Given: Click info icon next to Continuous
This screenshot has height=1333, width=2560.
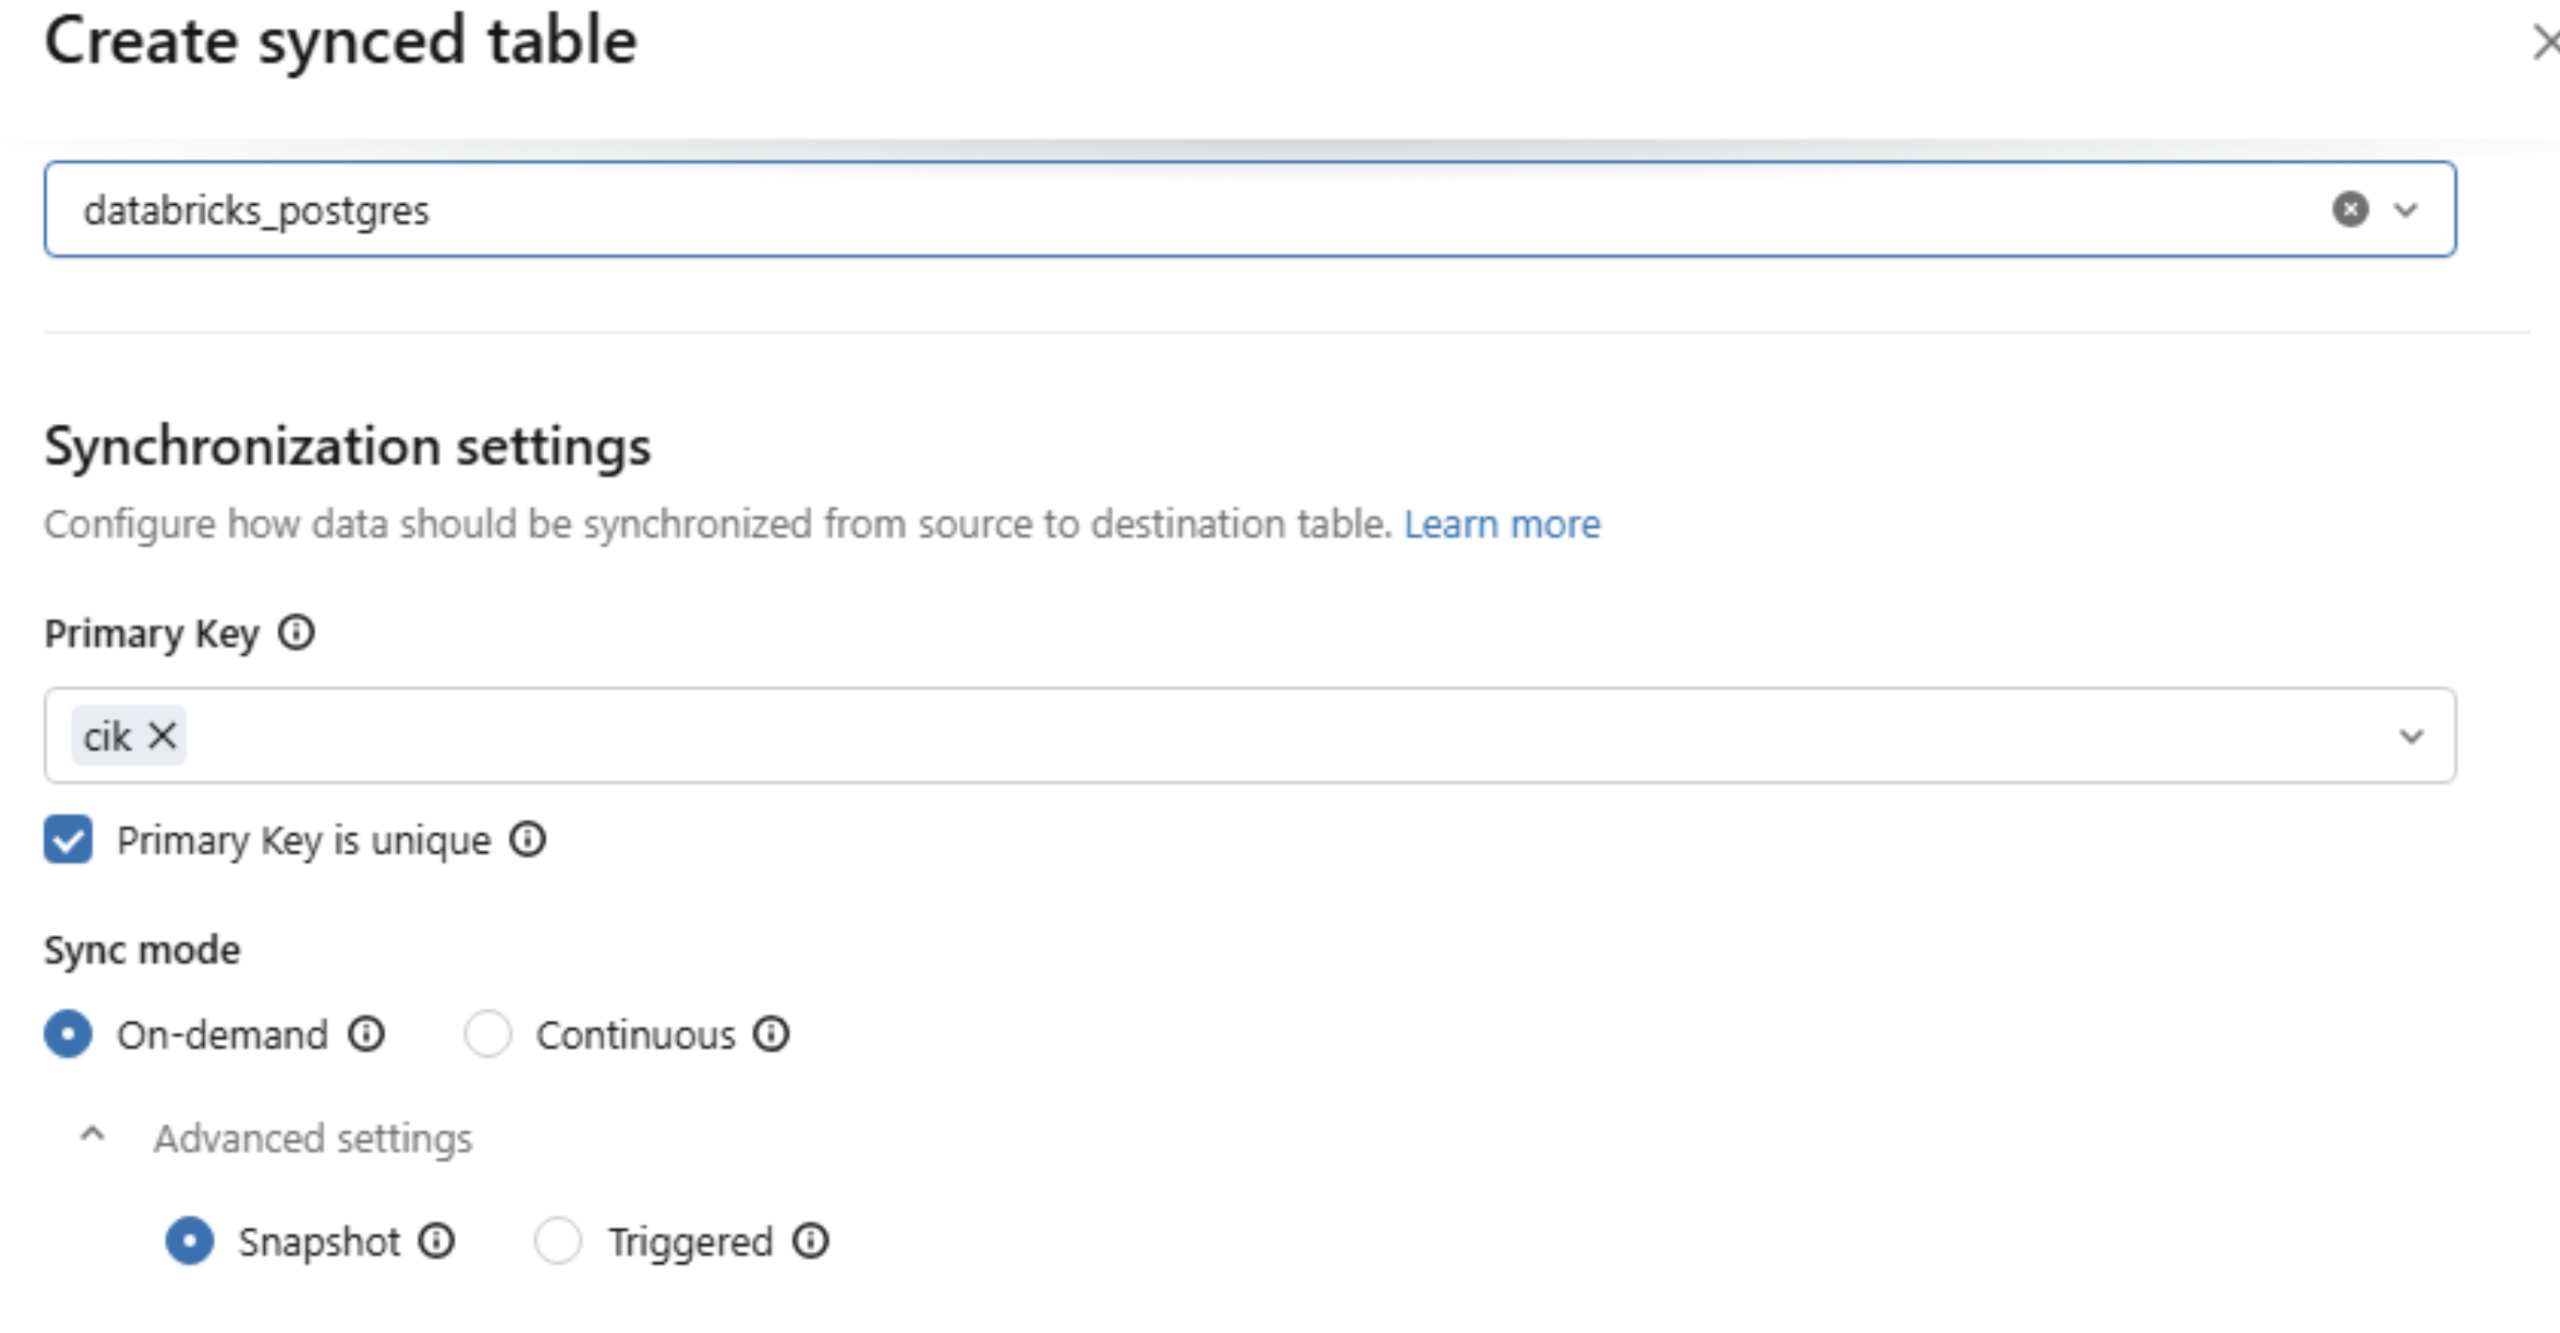Looking at the screenshot, I should (771, 1034).
